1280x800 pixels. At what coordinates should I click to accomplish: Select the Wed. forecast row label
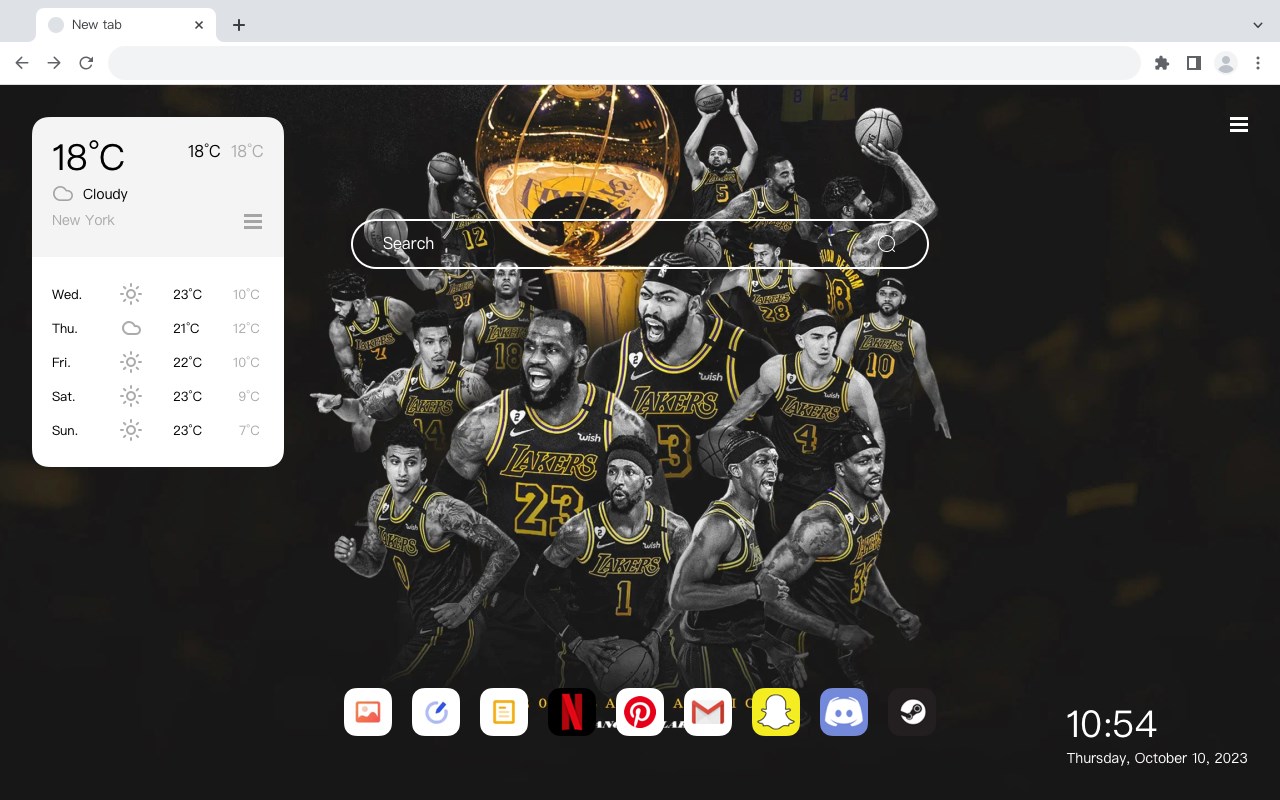click(67, 294)
